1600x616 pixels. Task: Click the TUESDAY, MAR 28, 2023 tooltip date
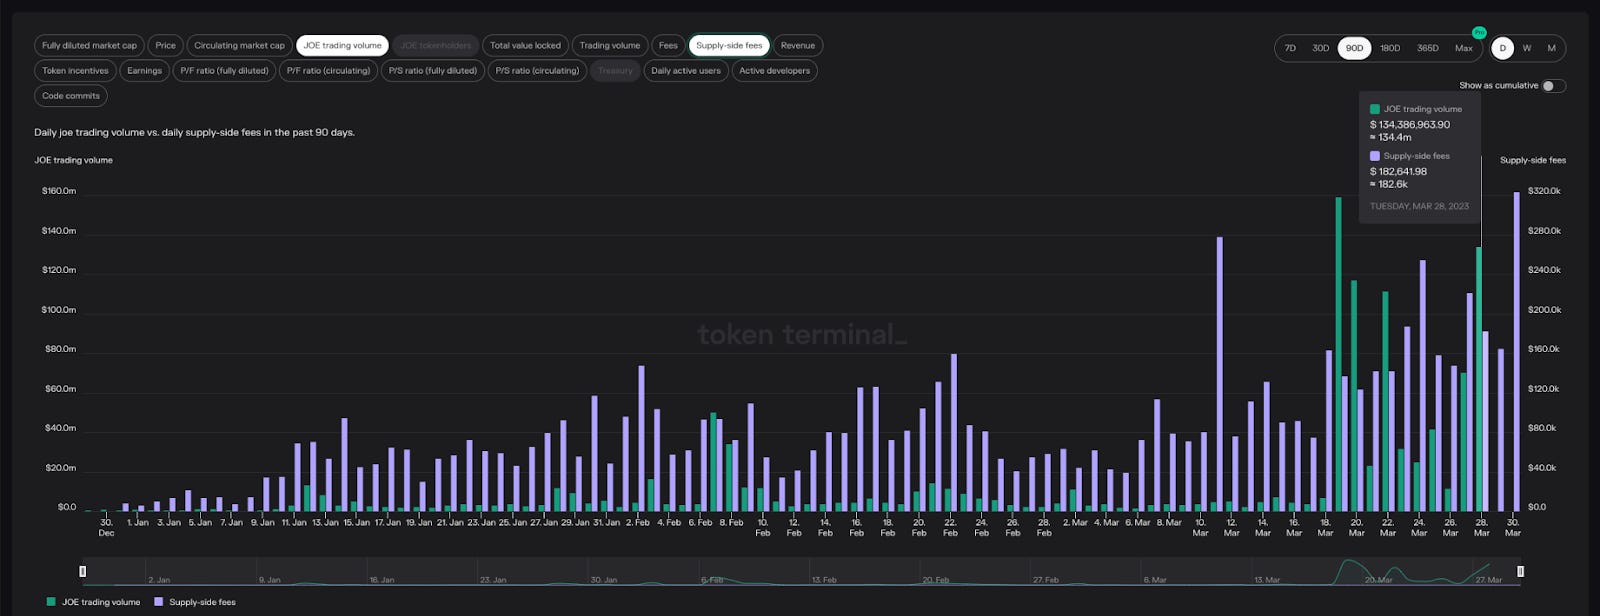[x=1419, y=206]
